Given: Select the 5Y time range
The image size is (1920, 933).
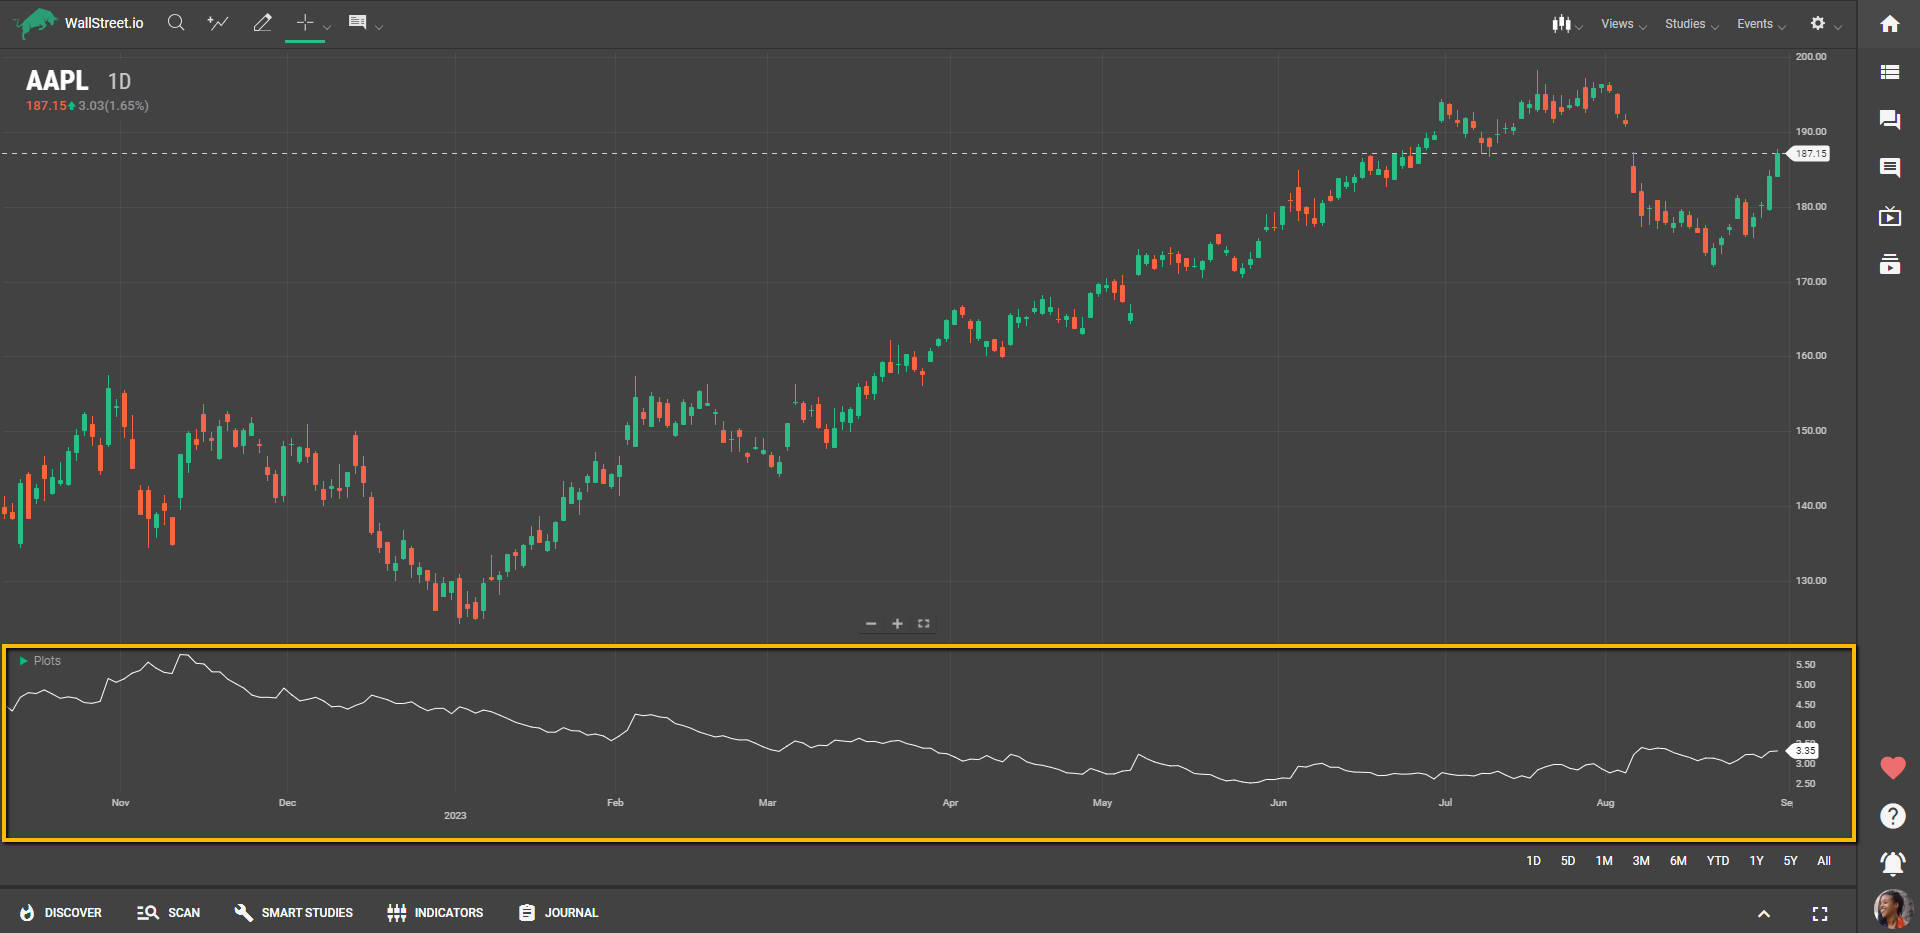Looking at the screenshot, I should pos(1790,861).
